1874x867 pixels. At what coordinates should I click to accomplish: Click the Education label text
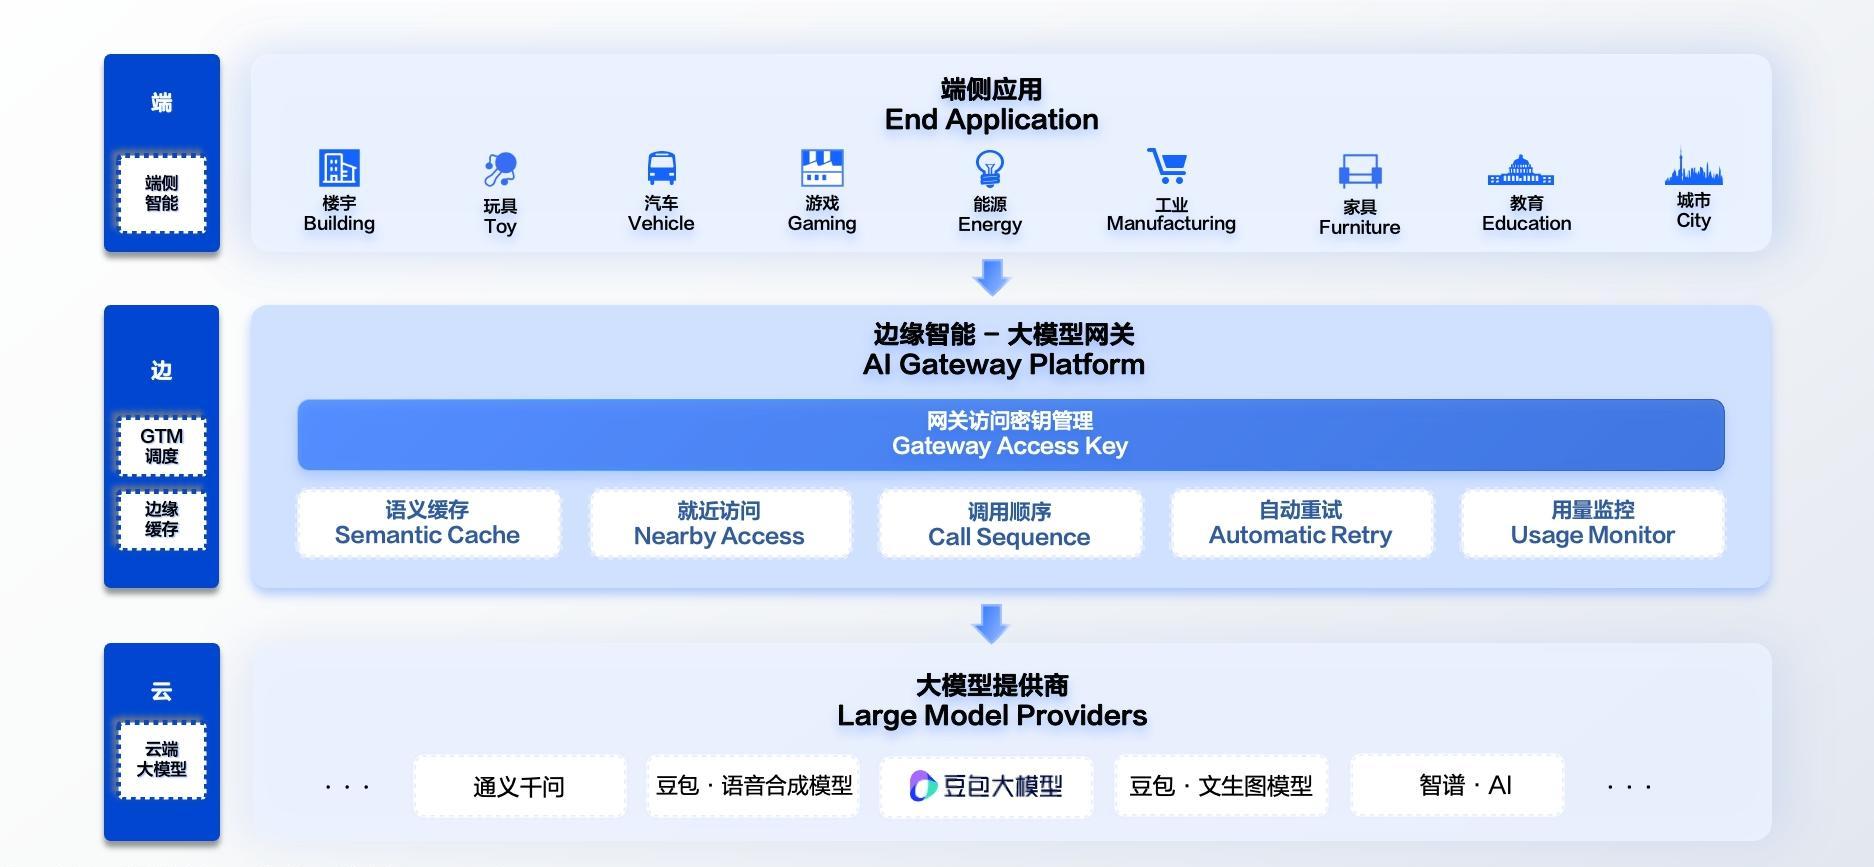click(x=1526, y=223)
